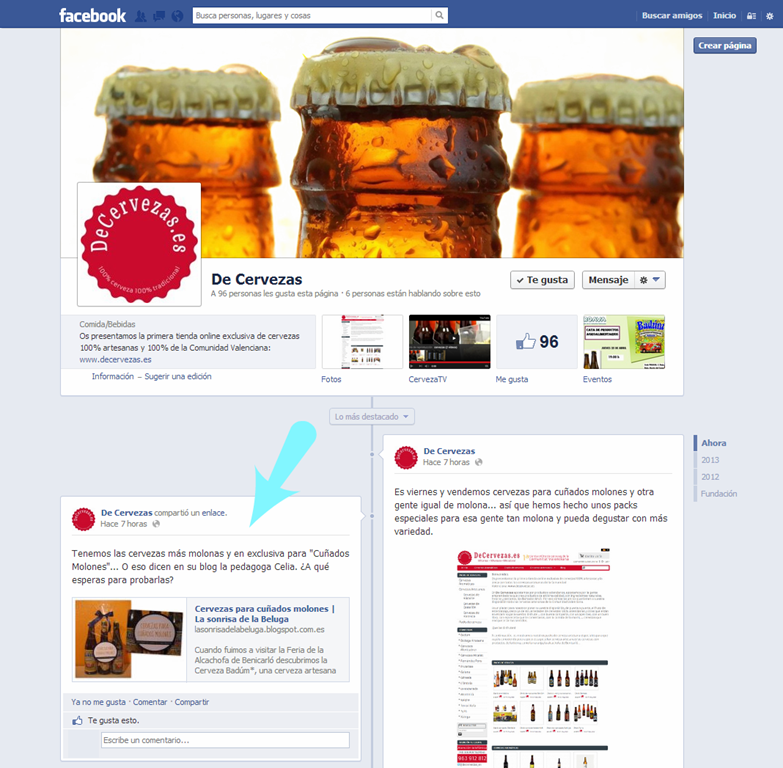
Task: Click the Facebook logo
Action: click(92, 15)
